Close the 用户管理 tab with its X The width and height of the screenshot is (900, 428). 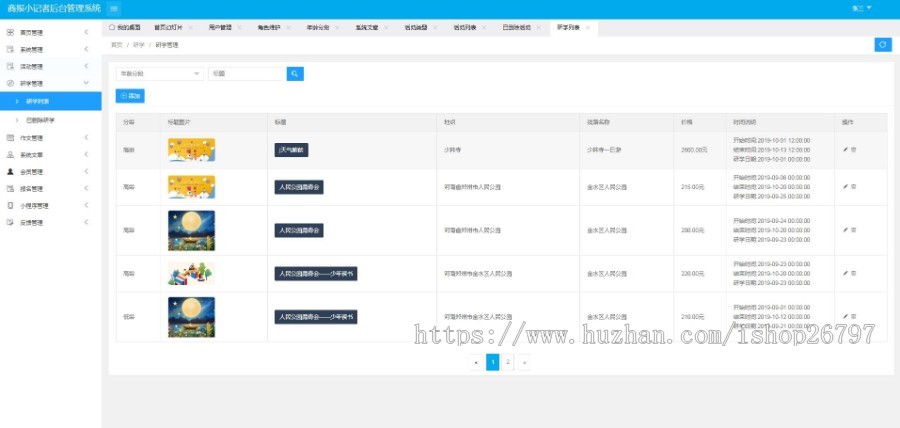[239, 28]
